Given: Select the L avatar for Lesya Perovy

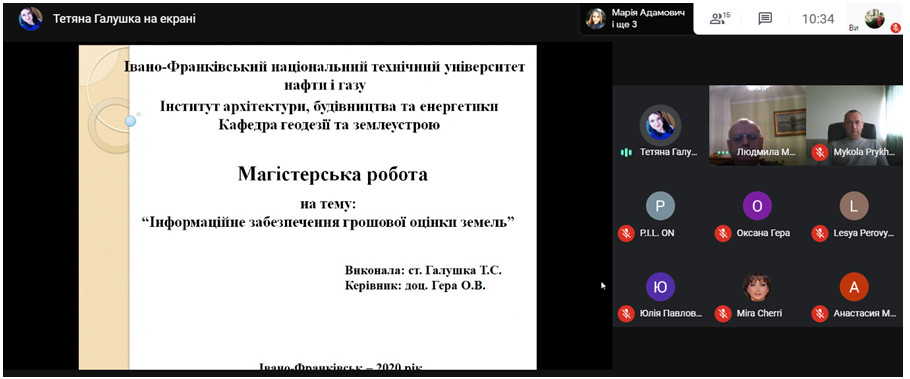Looking at the screenshot, I should 854,206.
